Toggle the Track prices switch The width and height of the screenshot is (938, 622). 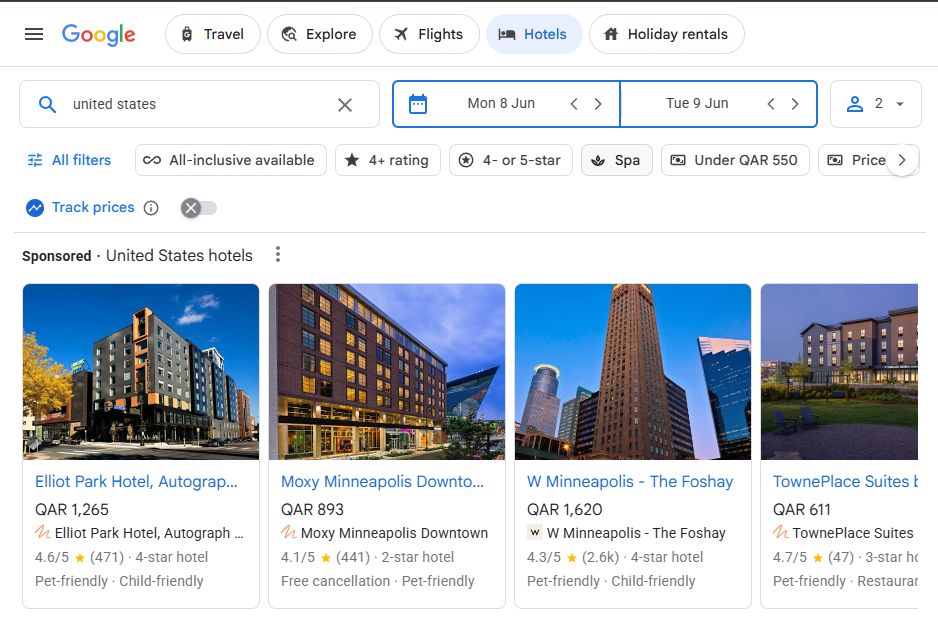[x=199, y=208]
